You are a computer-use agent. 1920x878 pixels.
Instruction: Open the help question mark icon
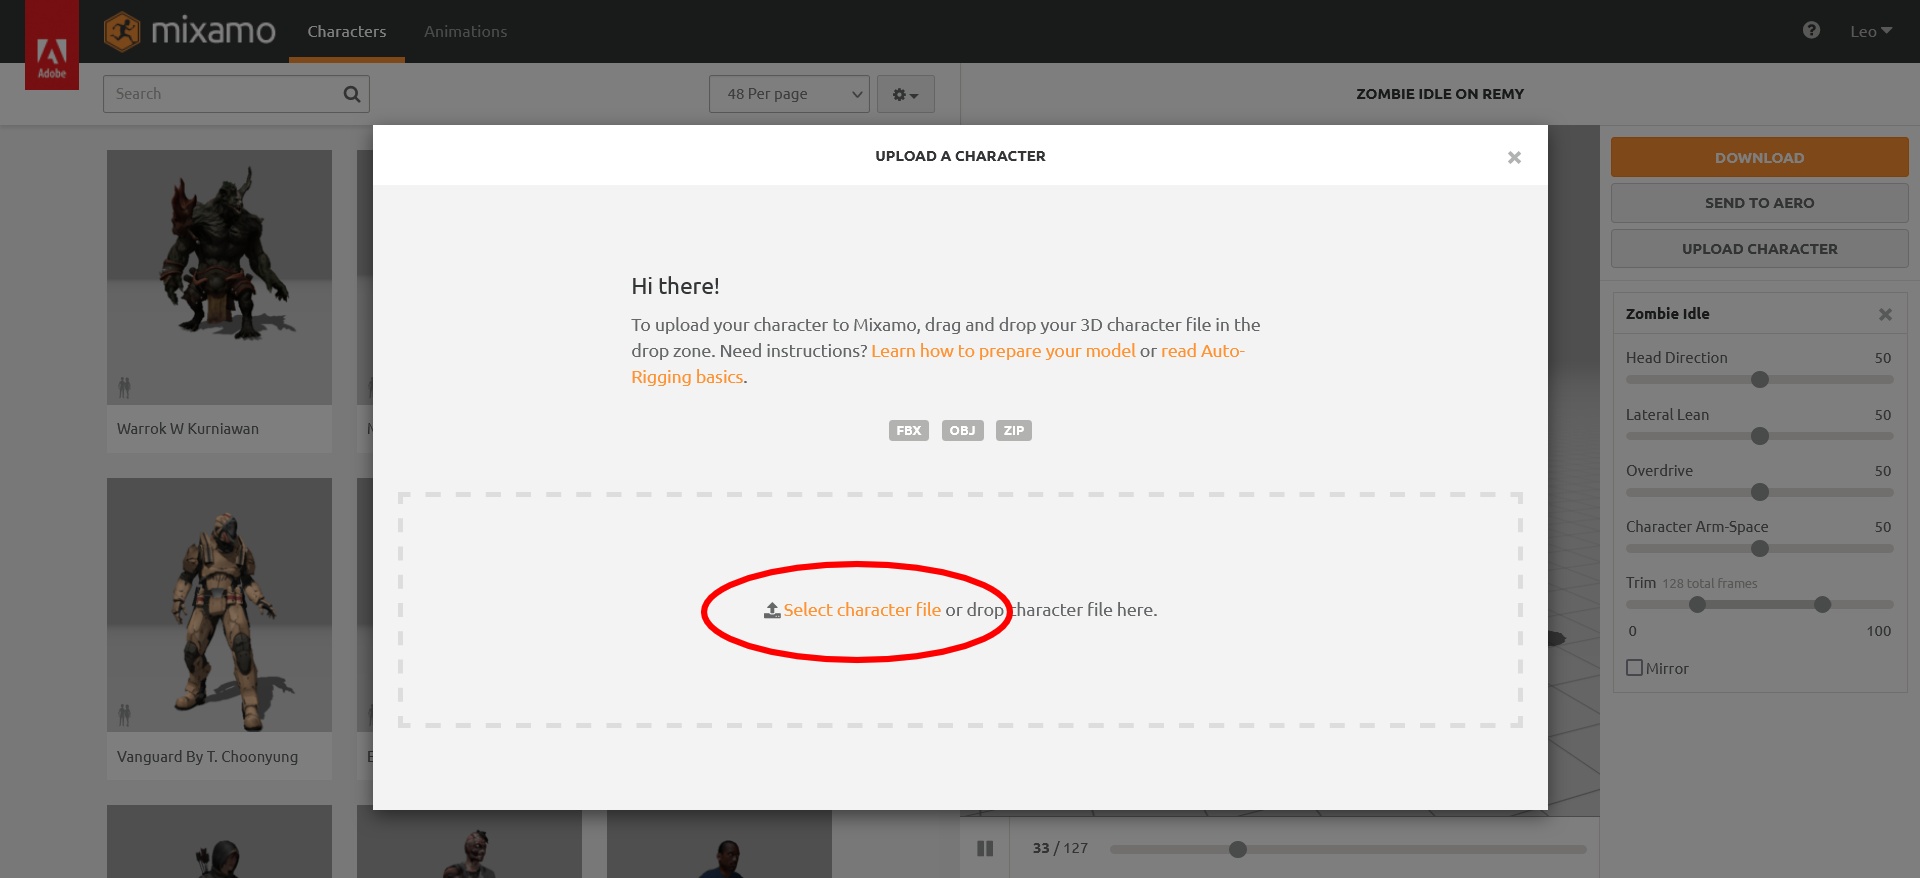coord(1811,31)
